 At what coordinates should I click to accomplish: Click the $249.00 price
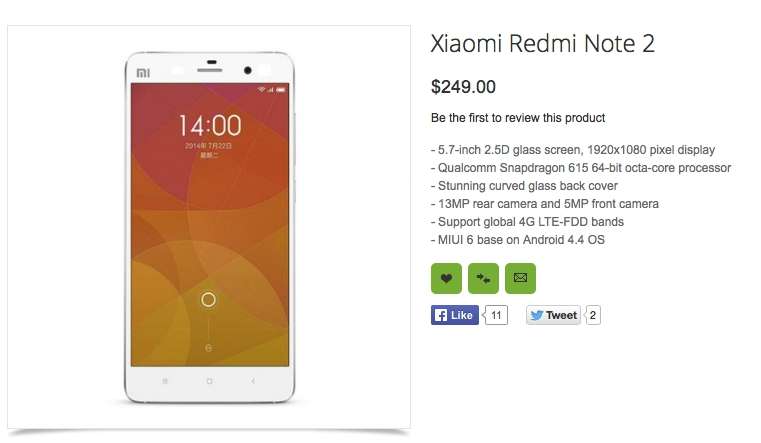click(463, 87)
